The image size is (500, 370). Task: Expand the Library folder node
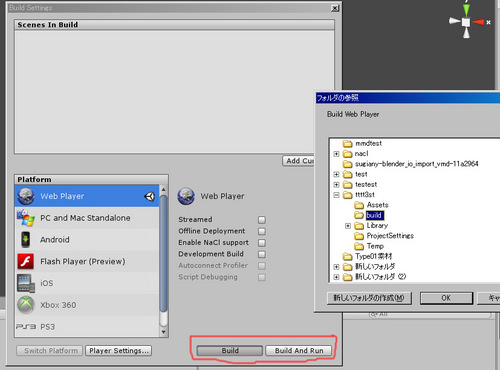[348, 226]
